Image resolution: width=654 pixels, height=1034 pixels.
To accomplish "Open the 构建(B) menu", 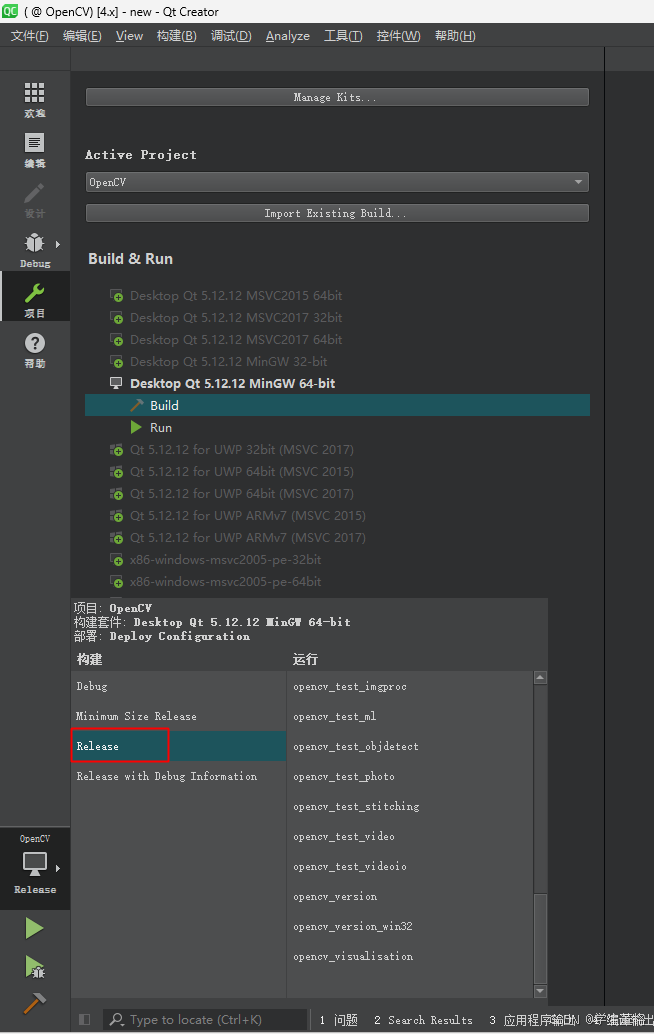I will (x=177, y=36).
